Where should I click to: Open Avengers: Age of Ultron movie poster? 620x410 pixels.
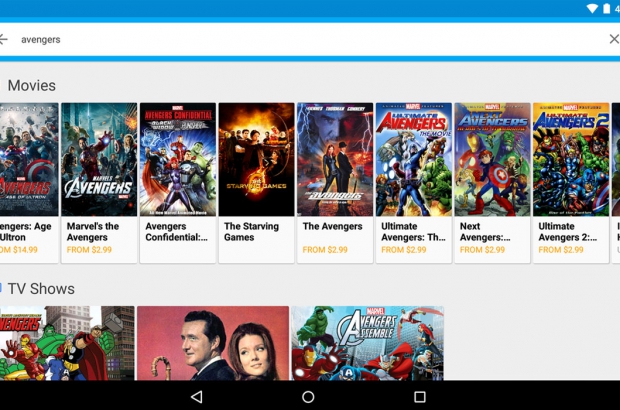pyautogui.click(x=28, y=159)
